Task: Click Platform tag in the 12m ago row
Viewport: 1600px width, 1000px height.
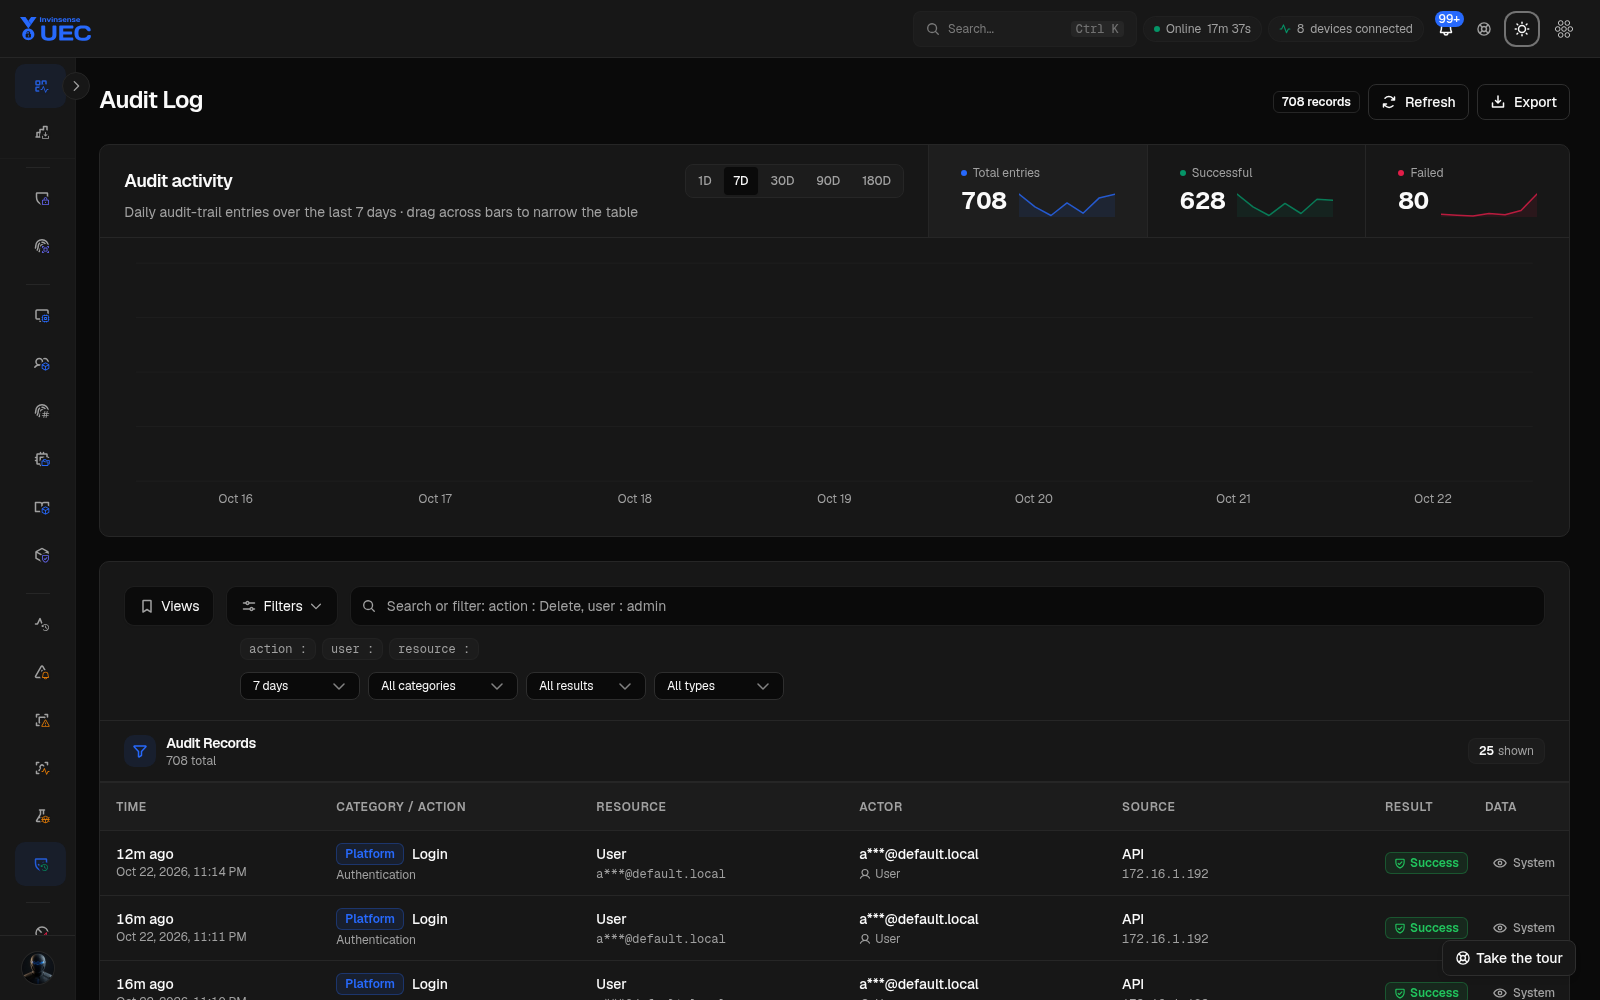Action: coord(370,854)
